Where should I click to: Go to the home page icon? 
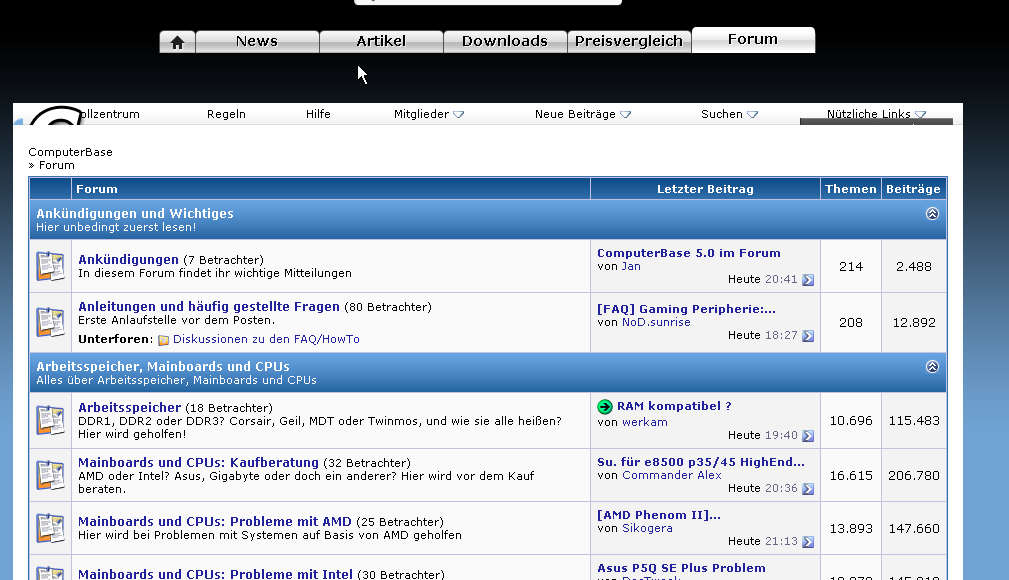coord(178,42)
